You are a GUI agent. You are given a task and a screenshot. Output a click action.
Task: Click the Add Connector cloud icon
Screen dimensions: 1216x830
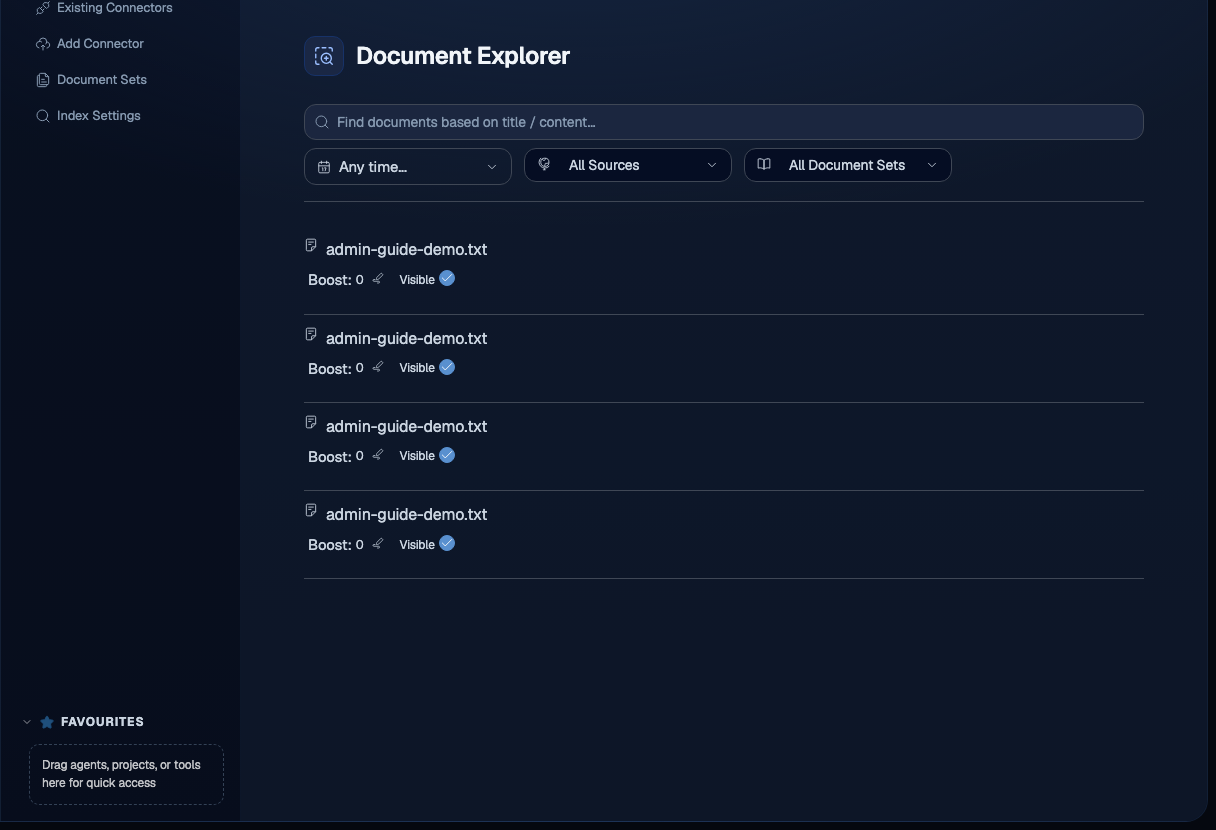43,44
